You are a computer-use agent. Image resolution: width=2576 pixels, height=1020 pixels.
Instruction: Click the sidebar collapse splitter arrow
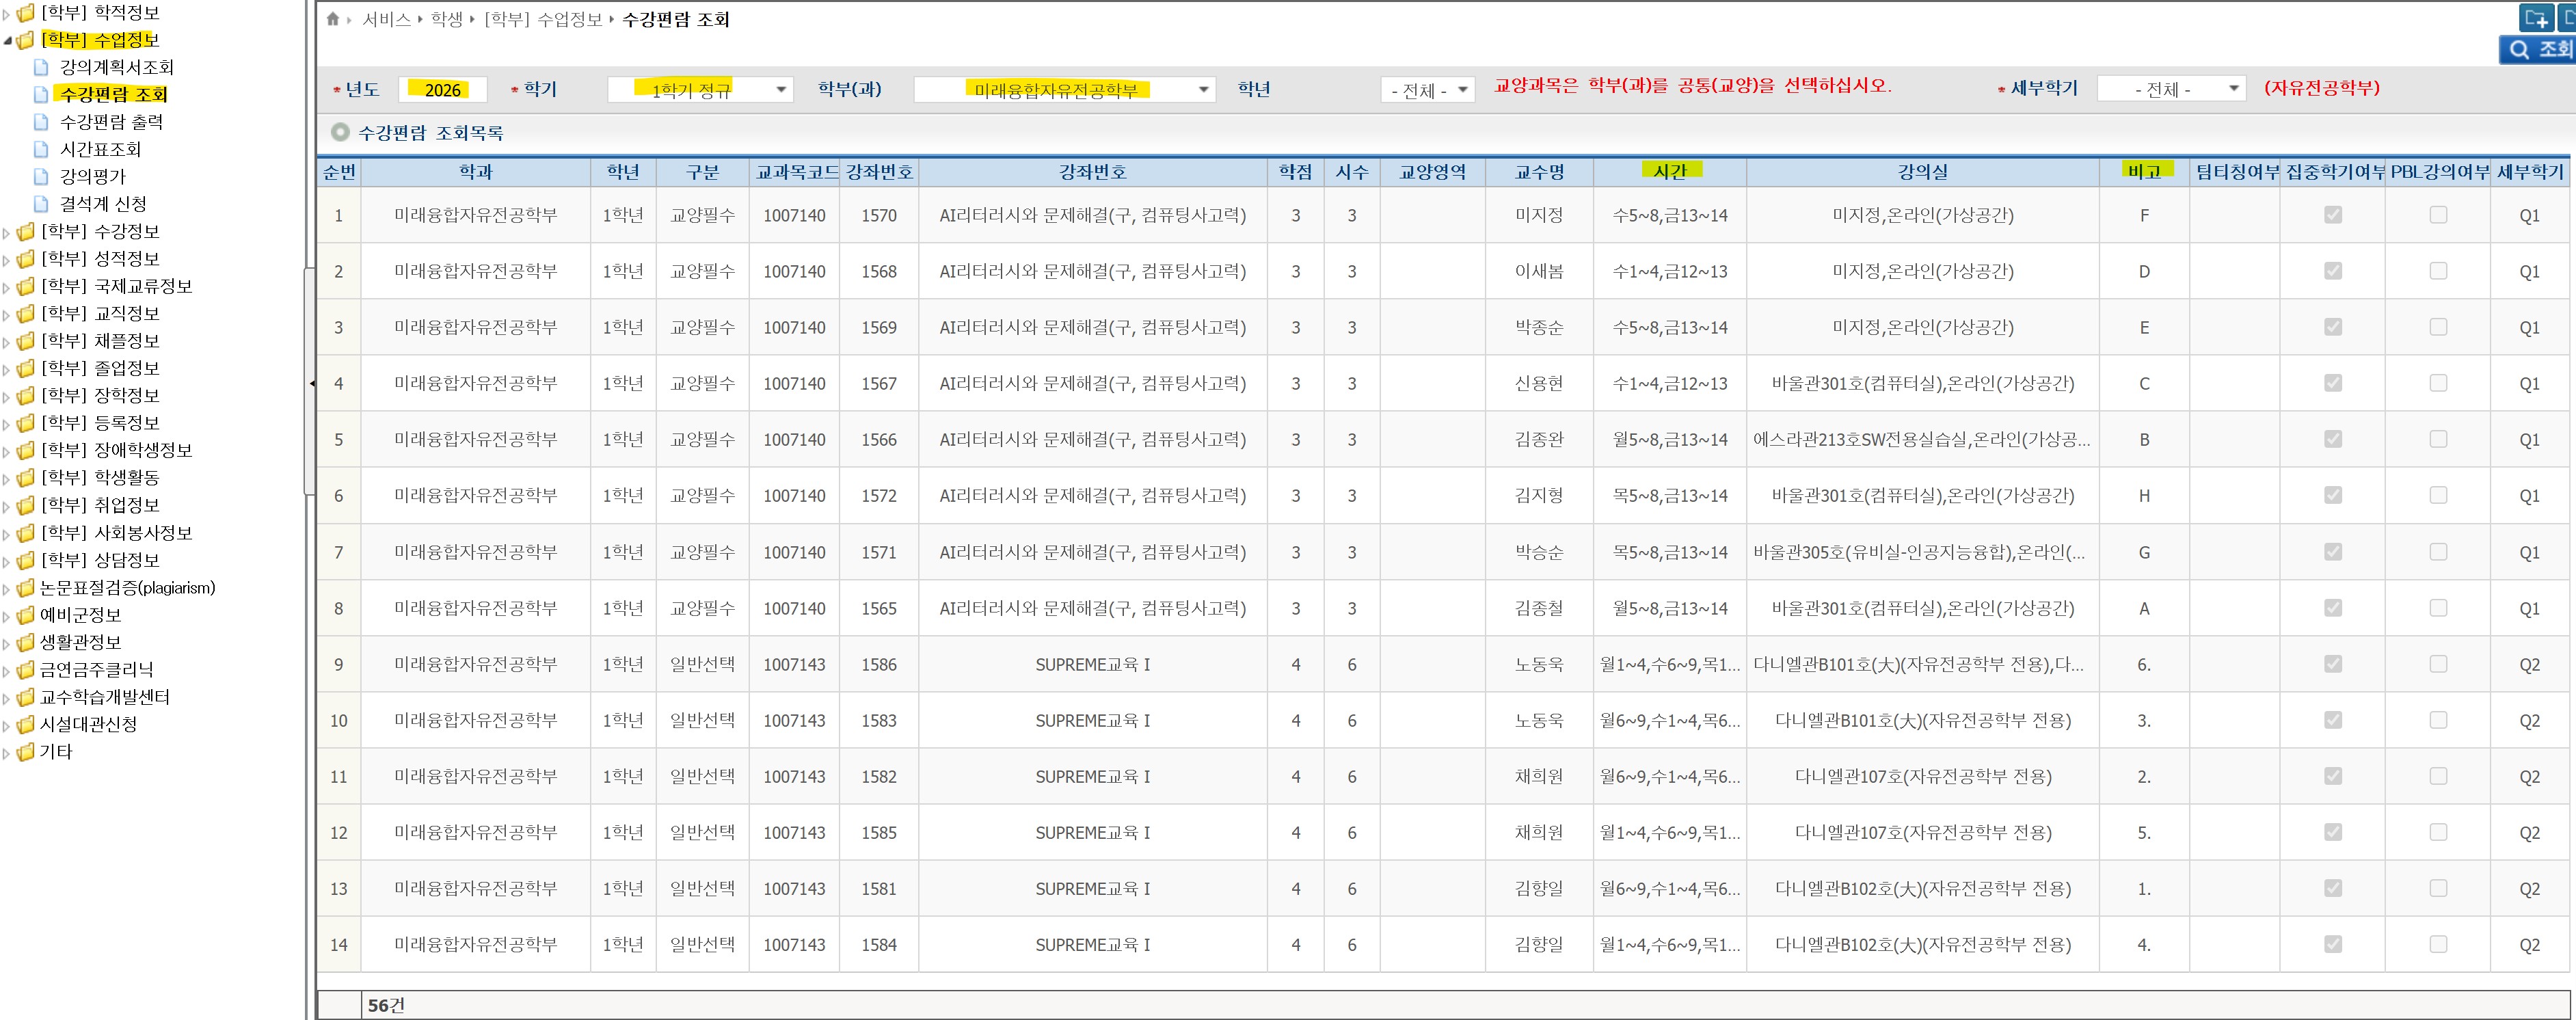coord(312,383)
